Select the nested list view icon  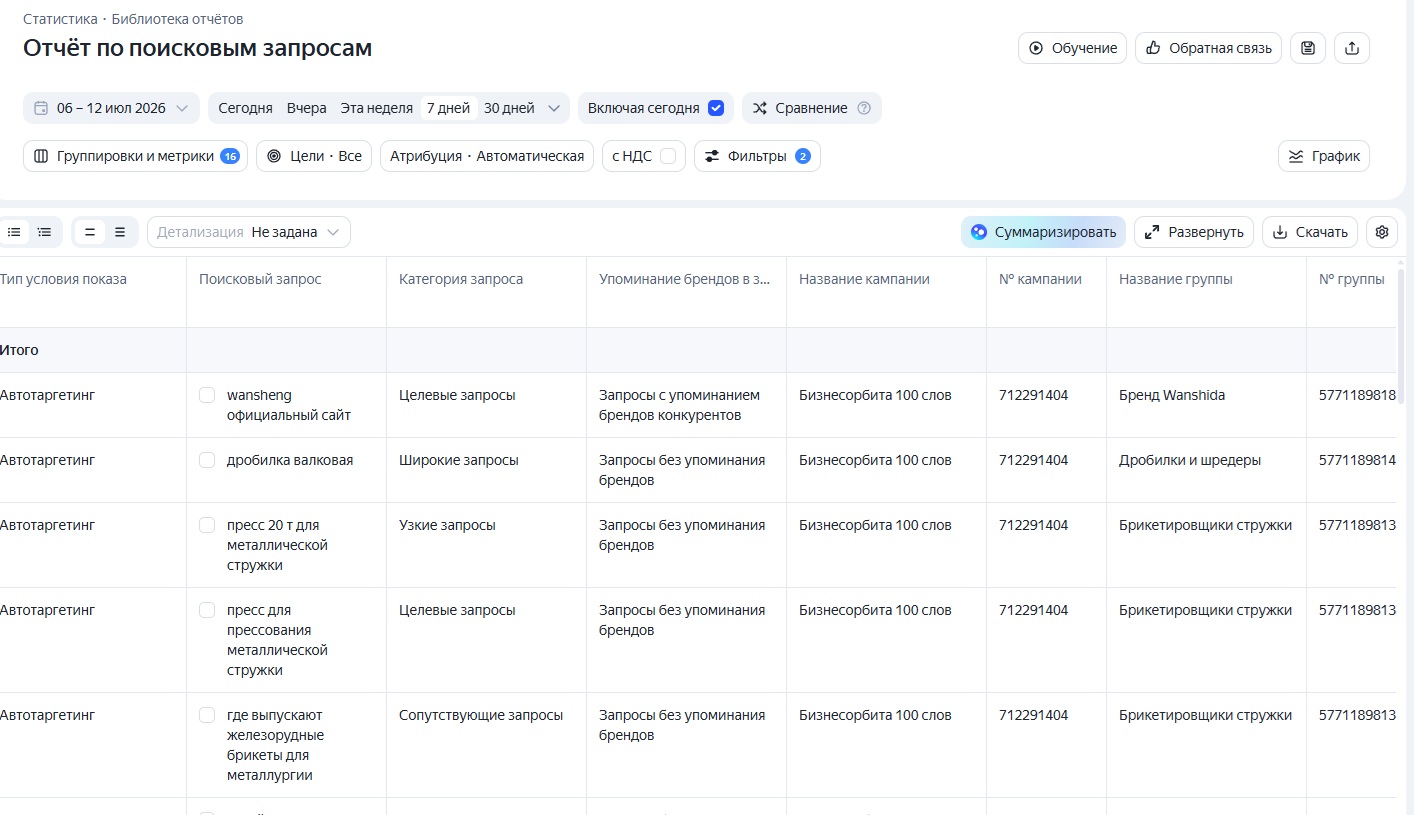(x=44, y=232)
